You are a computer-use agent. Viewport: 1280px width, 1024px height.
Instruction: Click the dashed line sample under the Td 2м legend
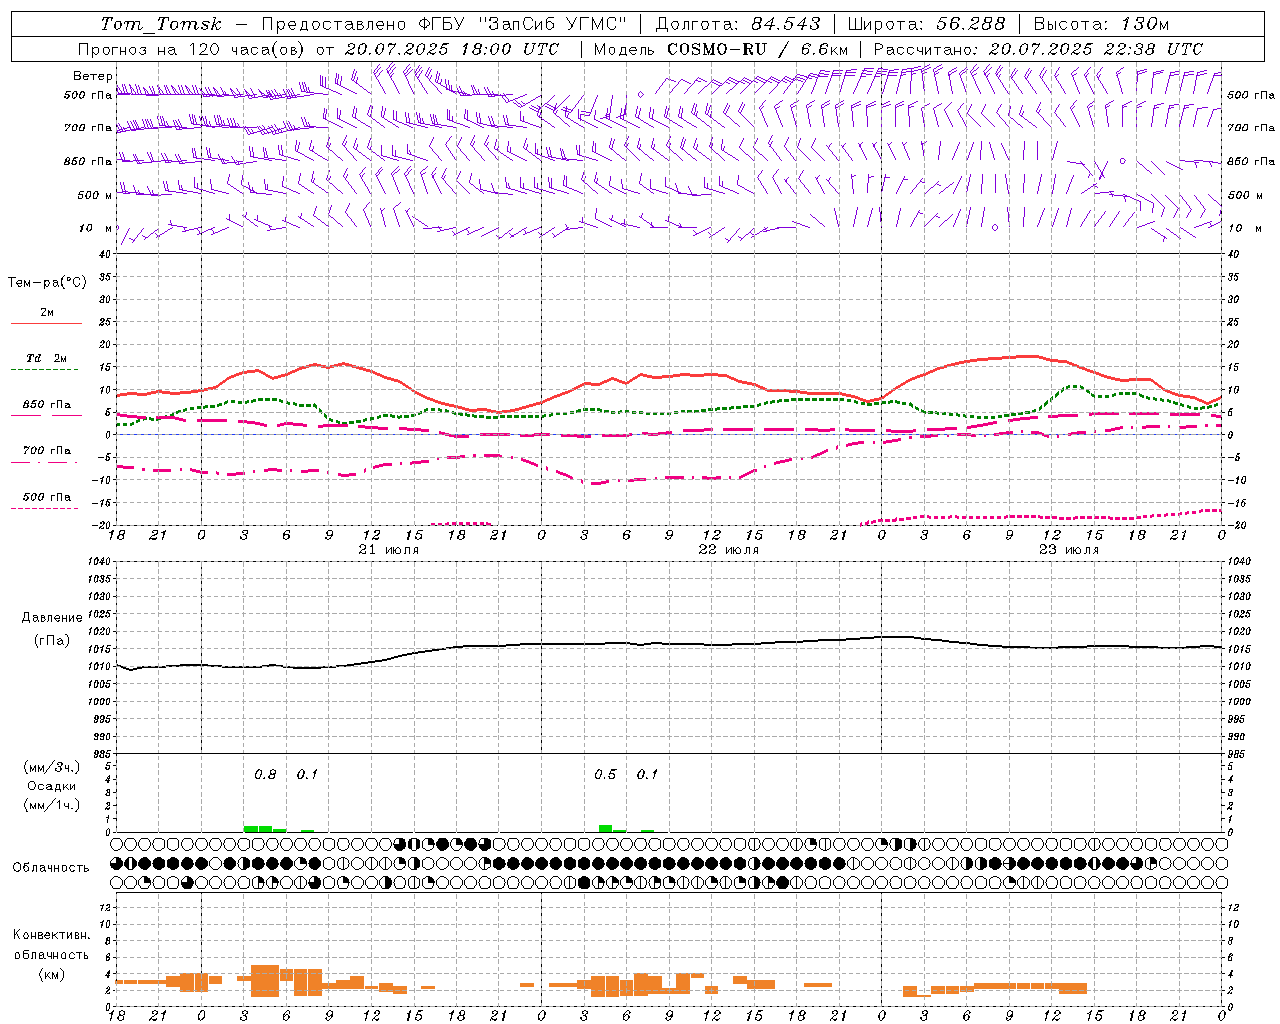[46, 370]
